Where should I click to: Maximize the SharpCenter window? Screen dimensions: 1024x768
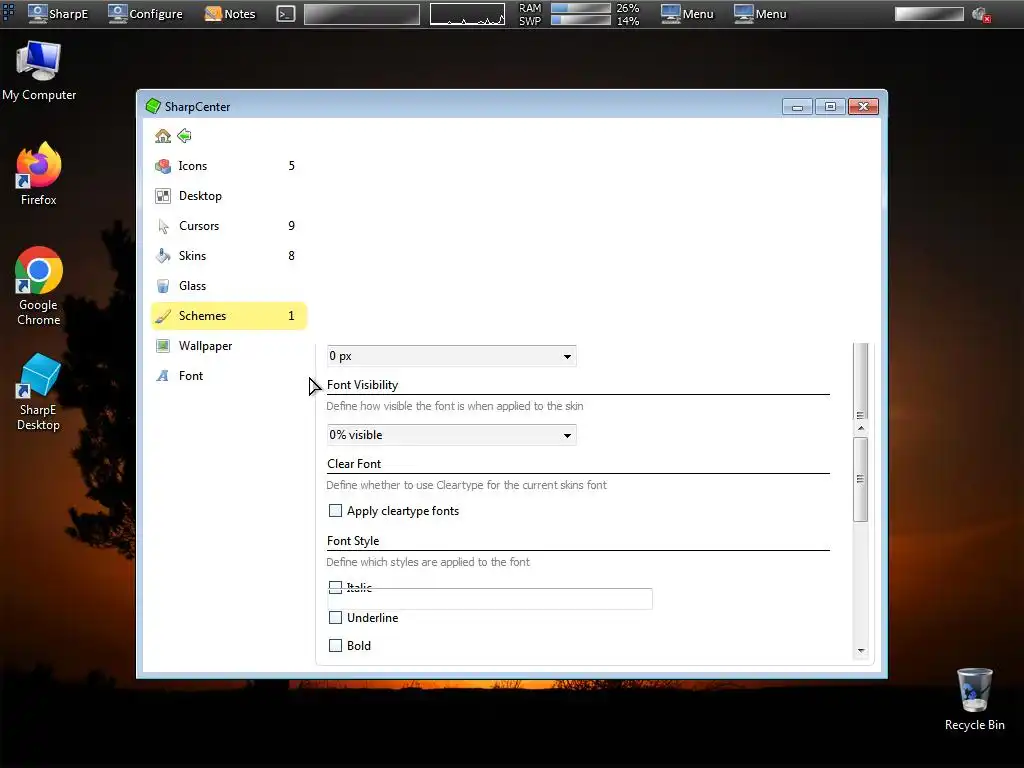[830, 106]
